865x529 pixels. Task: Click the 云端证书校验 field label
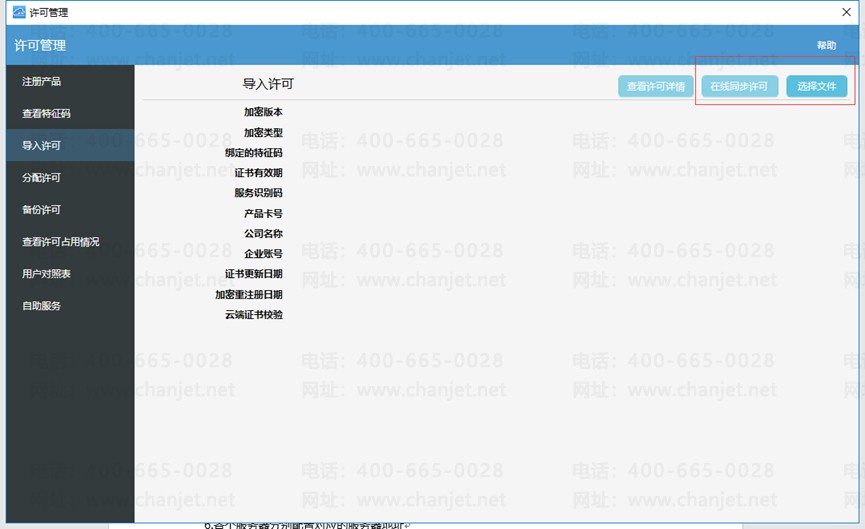coord(254,314)
